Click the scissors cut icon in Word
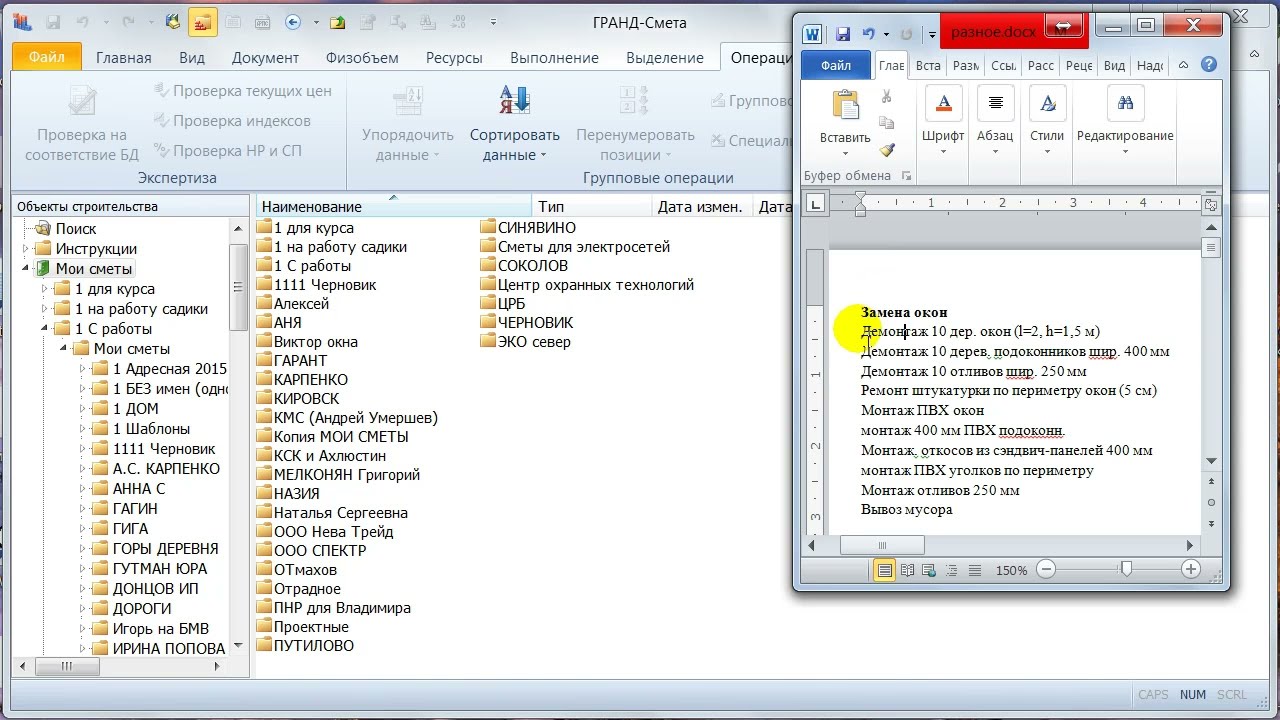The height and width of the screenshot is (720, 1280). (x=886, y=97)
